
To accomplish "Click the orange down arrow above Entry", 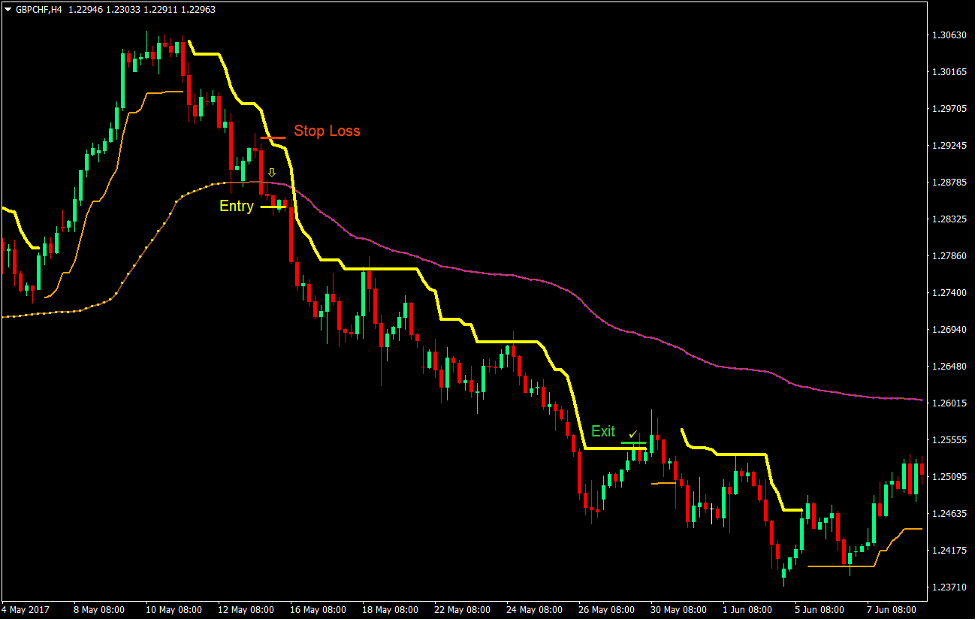I will coord(272,172).
